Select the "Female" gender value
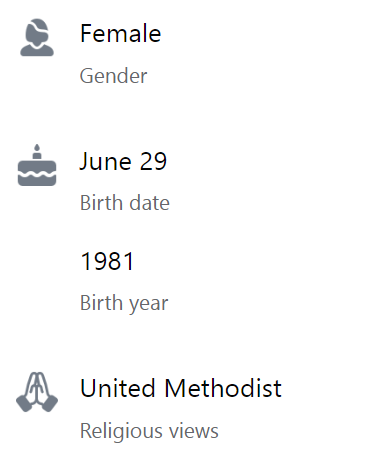The height and width of the screenshot is (475, 372). [x=120, y=33]
